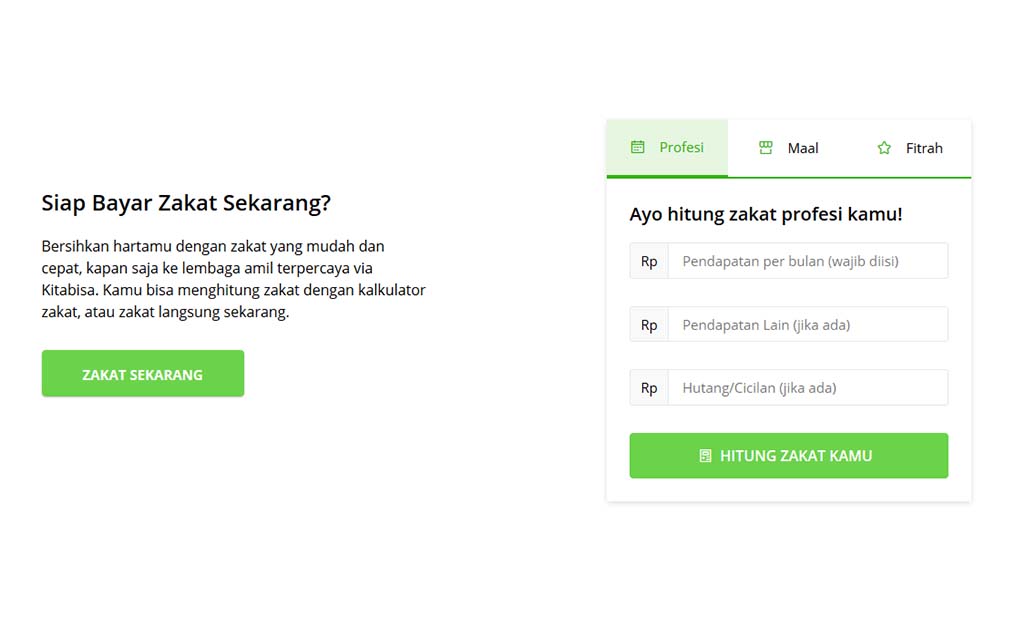The image size is (1015, 617).
Task: Switch to the Profesi tab label
Action: (681, 147)
